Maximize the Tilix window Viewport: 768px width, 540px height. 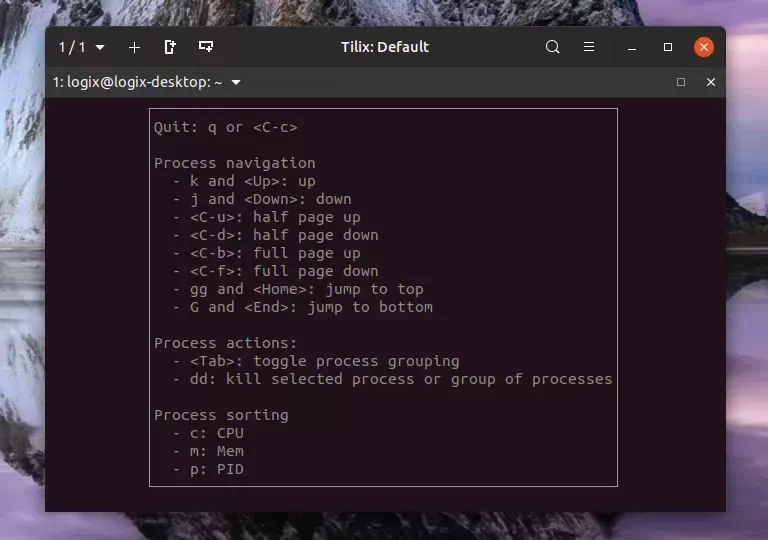[668, 47]
